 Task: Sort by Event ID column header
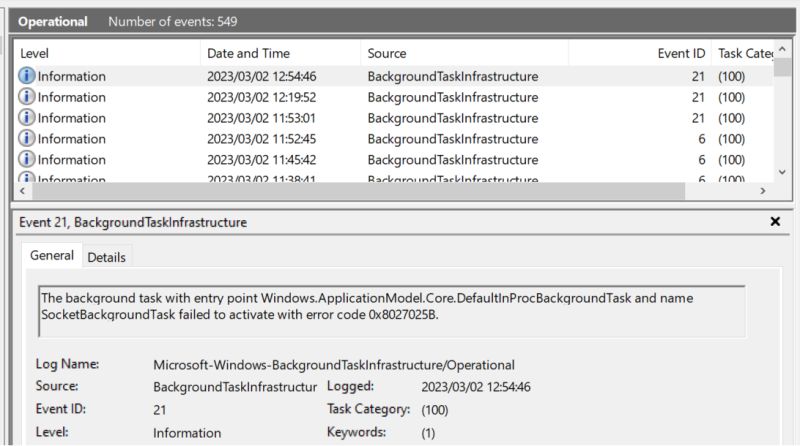click(x=640, y=53)
